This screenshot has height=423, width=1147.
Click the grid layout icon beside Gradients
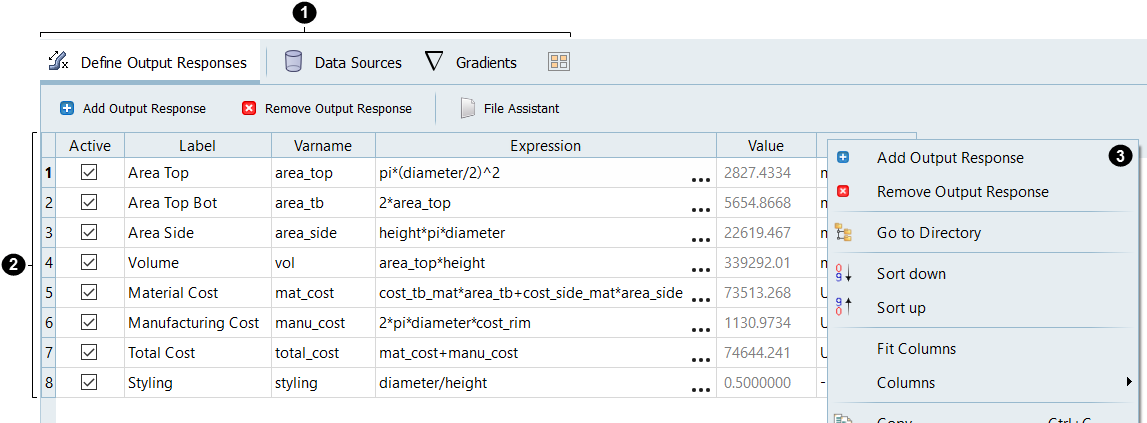(559, 62)
